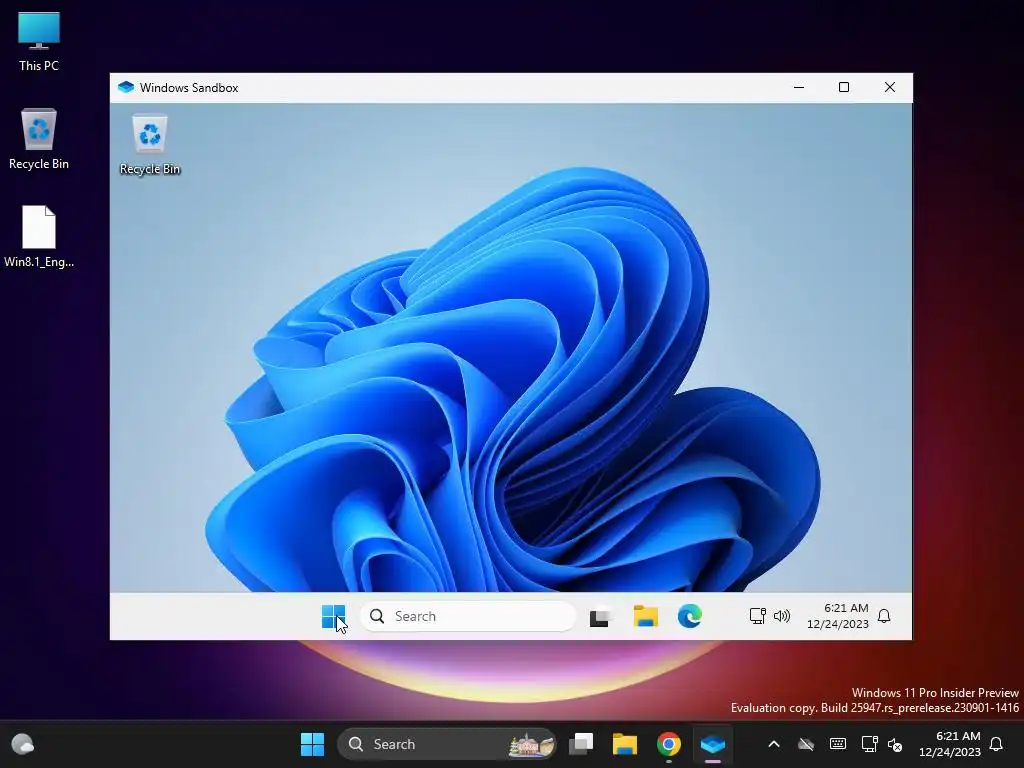1024x768 pixels.
Task: Select the This PC desktop icon
Action: pos(39,41)
